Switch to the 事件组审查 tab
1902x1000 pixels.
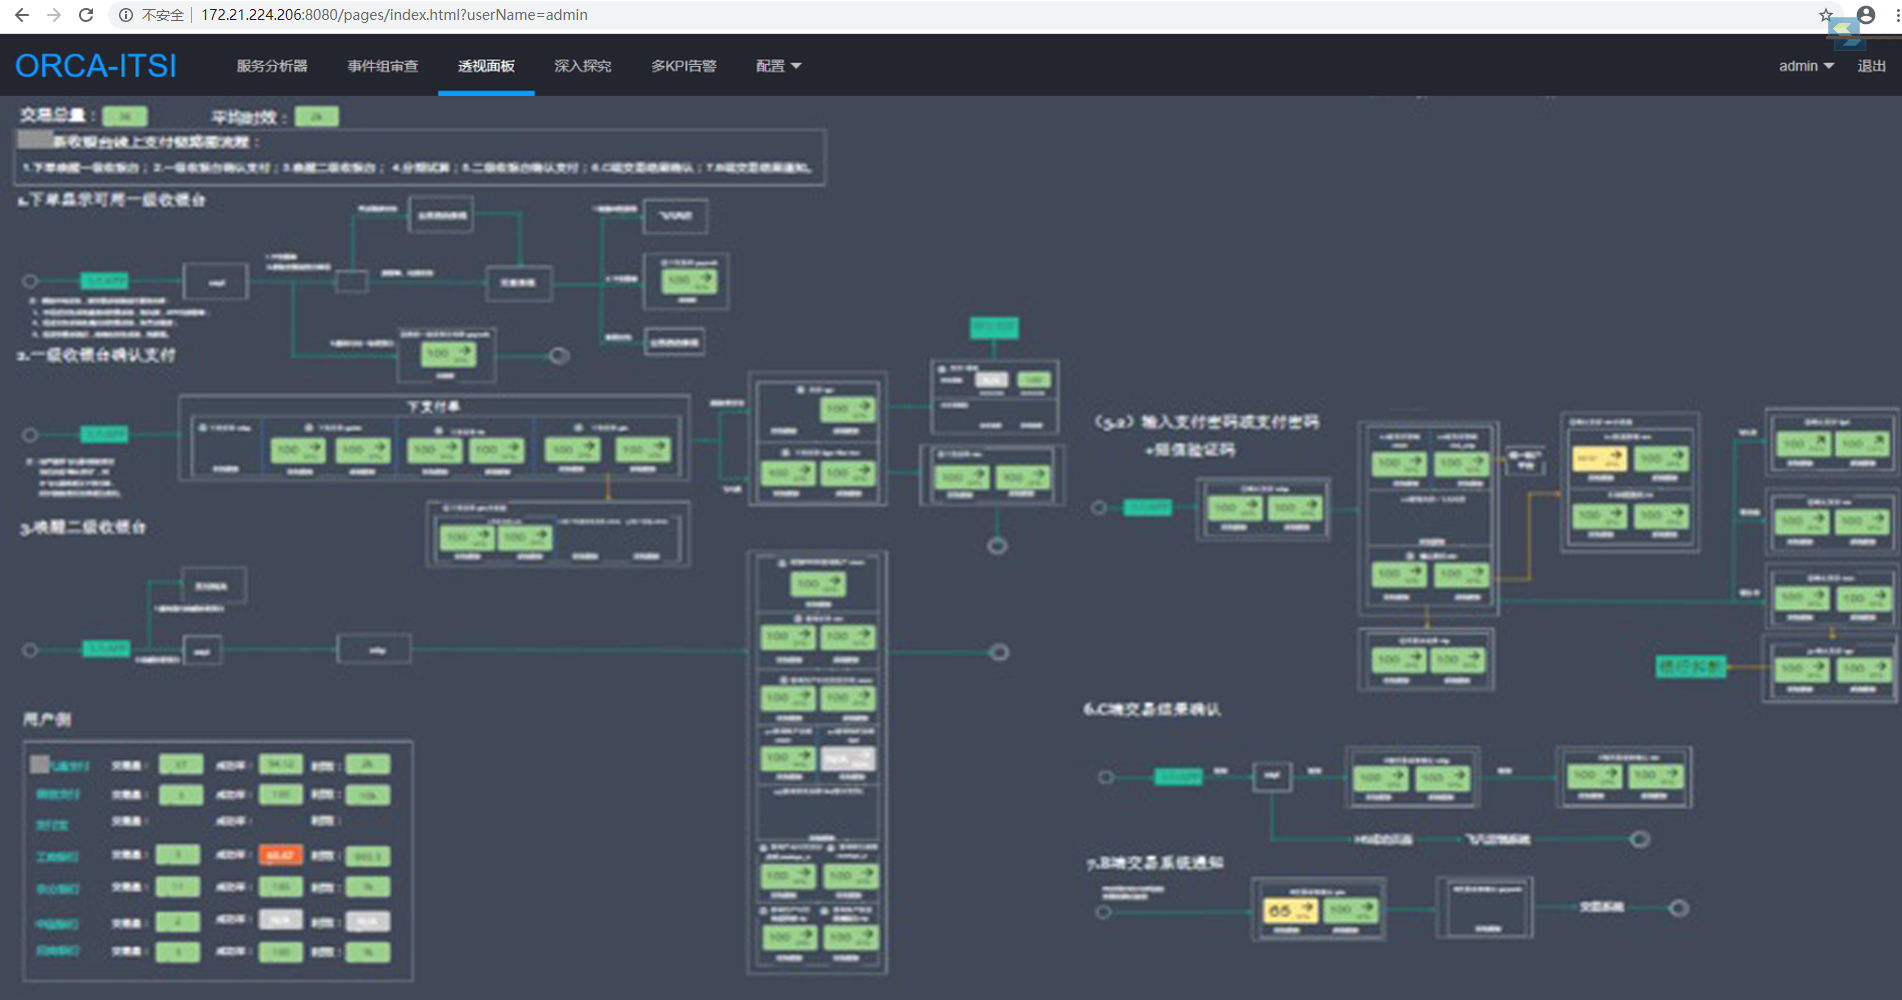coord(383,66)
